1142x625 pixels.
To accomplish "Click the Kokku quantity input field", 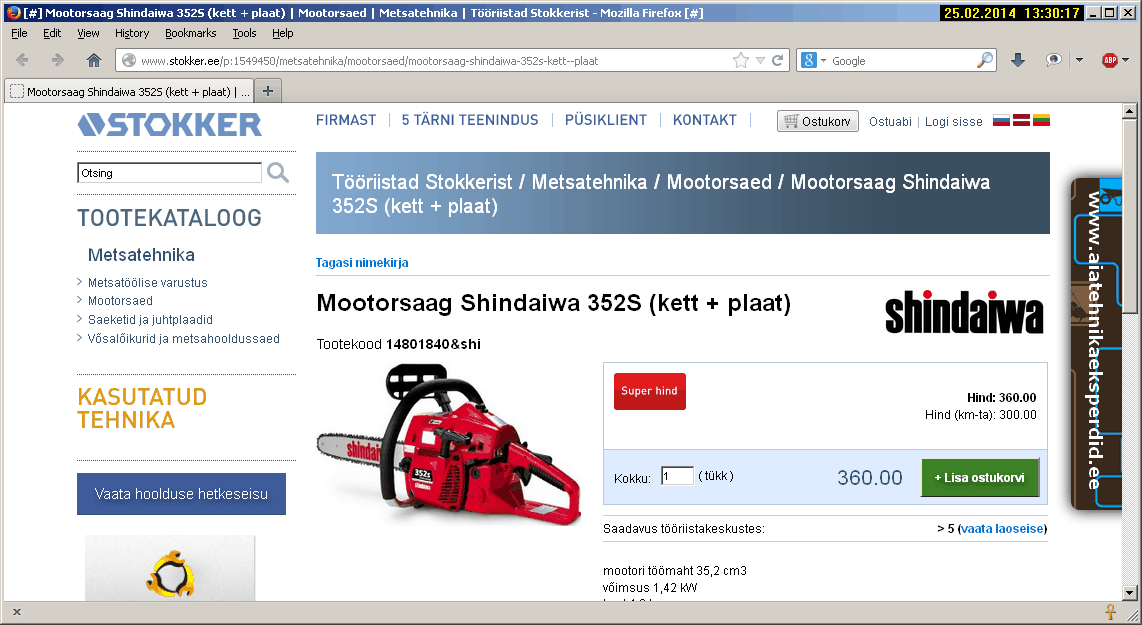I will [677, 476].
